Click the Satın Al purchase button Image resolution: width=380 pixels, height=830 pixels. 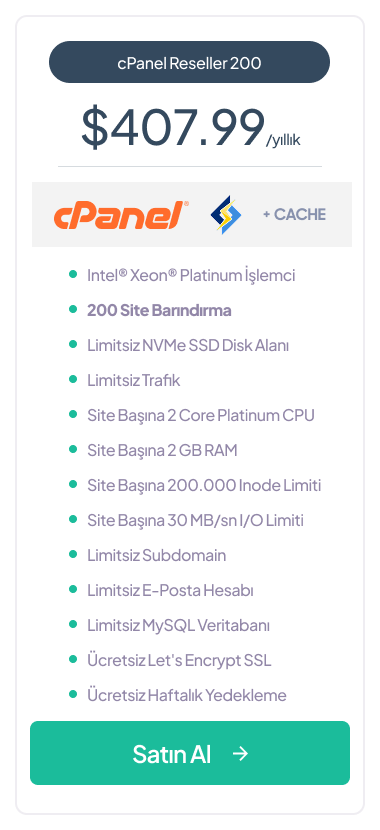[190, 753]
